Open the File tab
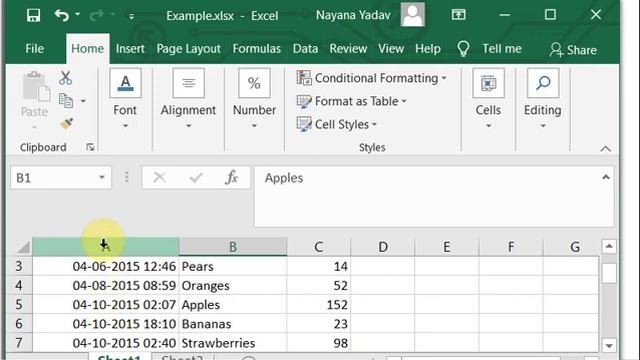The height and width of the screenshot is (360, 640). point(34,49)
